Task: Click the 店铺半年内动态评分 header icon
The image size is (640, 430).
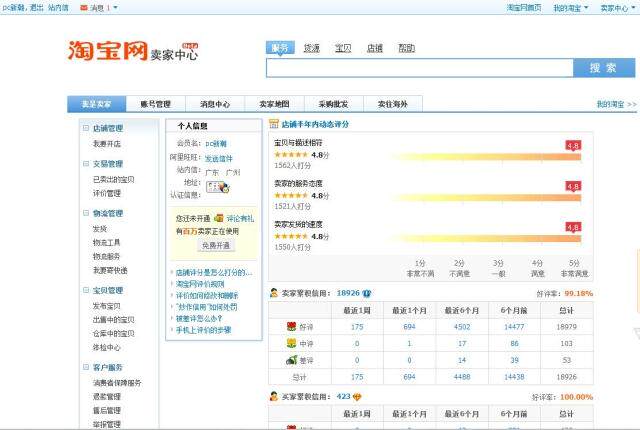Action: (x=273, y=124)
